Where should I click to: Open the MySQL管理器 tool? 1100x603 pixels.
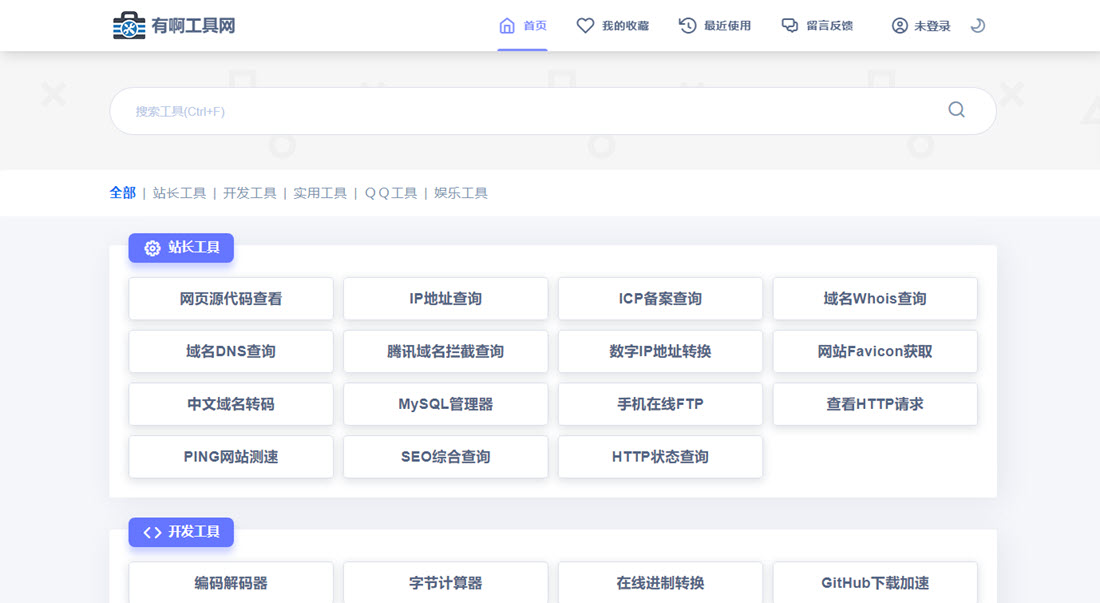click(445, 404)
